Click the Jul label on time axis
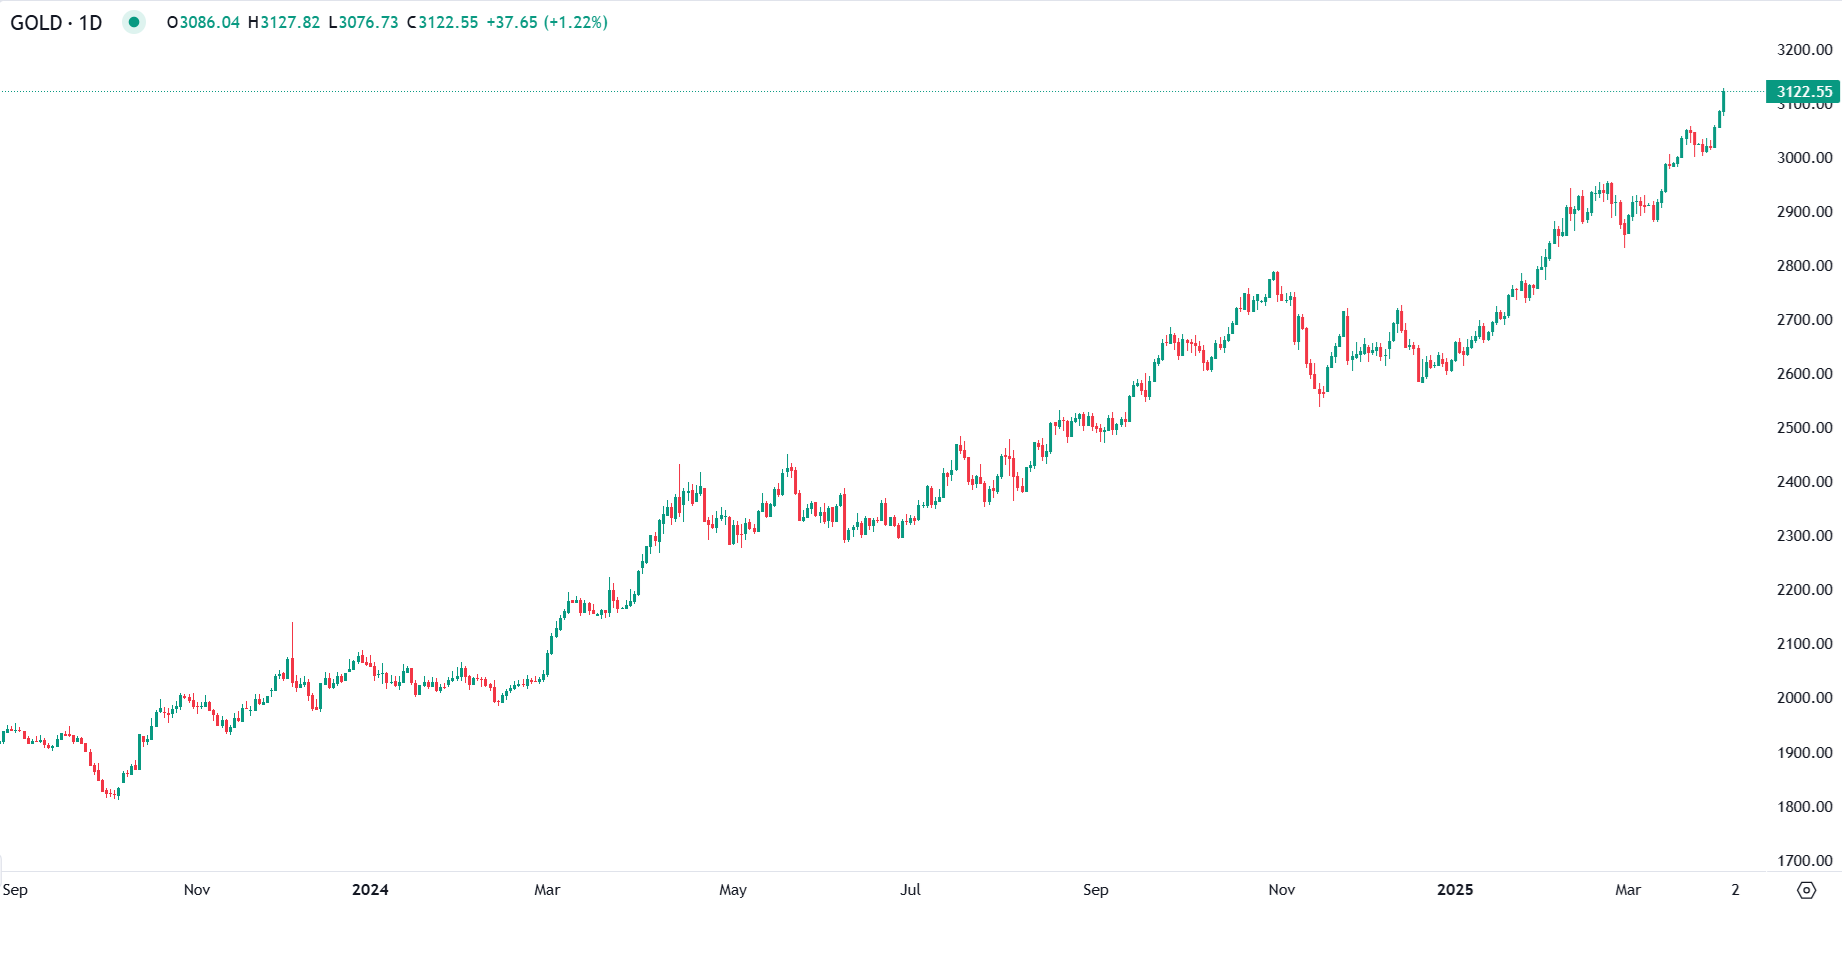This screenshot has height=962, width=1842. point(910,889)
